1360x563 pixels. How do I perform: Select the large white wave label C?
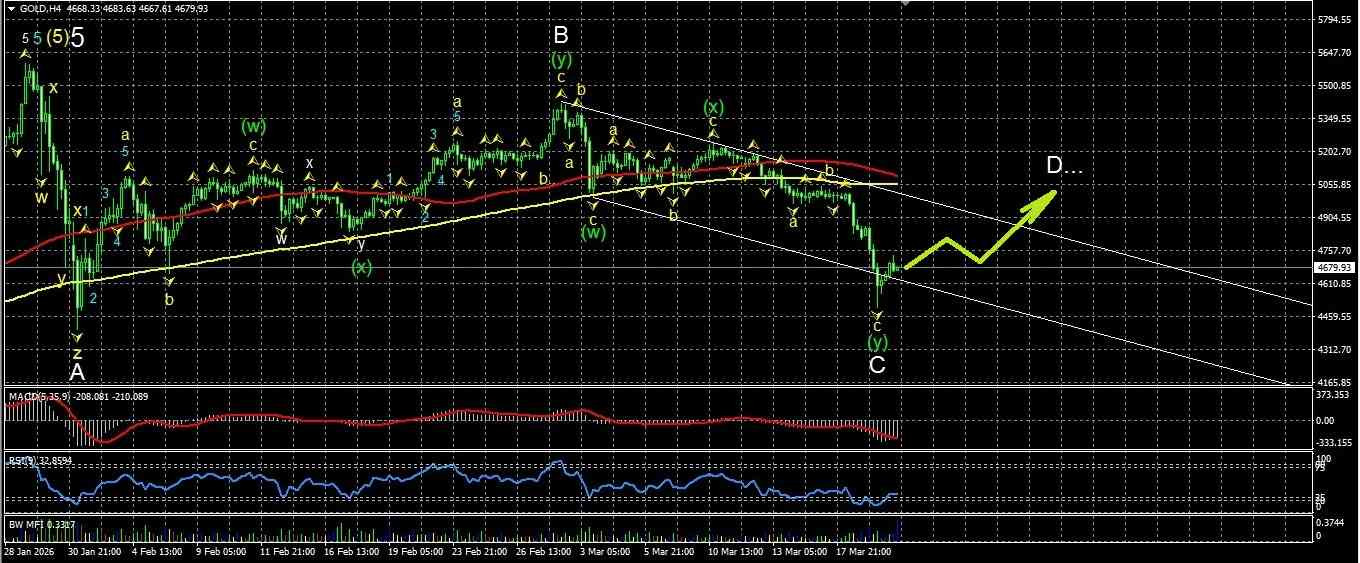(877, 365)
